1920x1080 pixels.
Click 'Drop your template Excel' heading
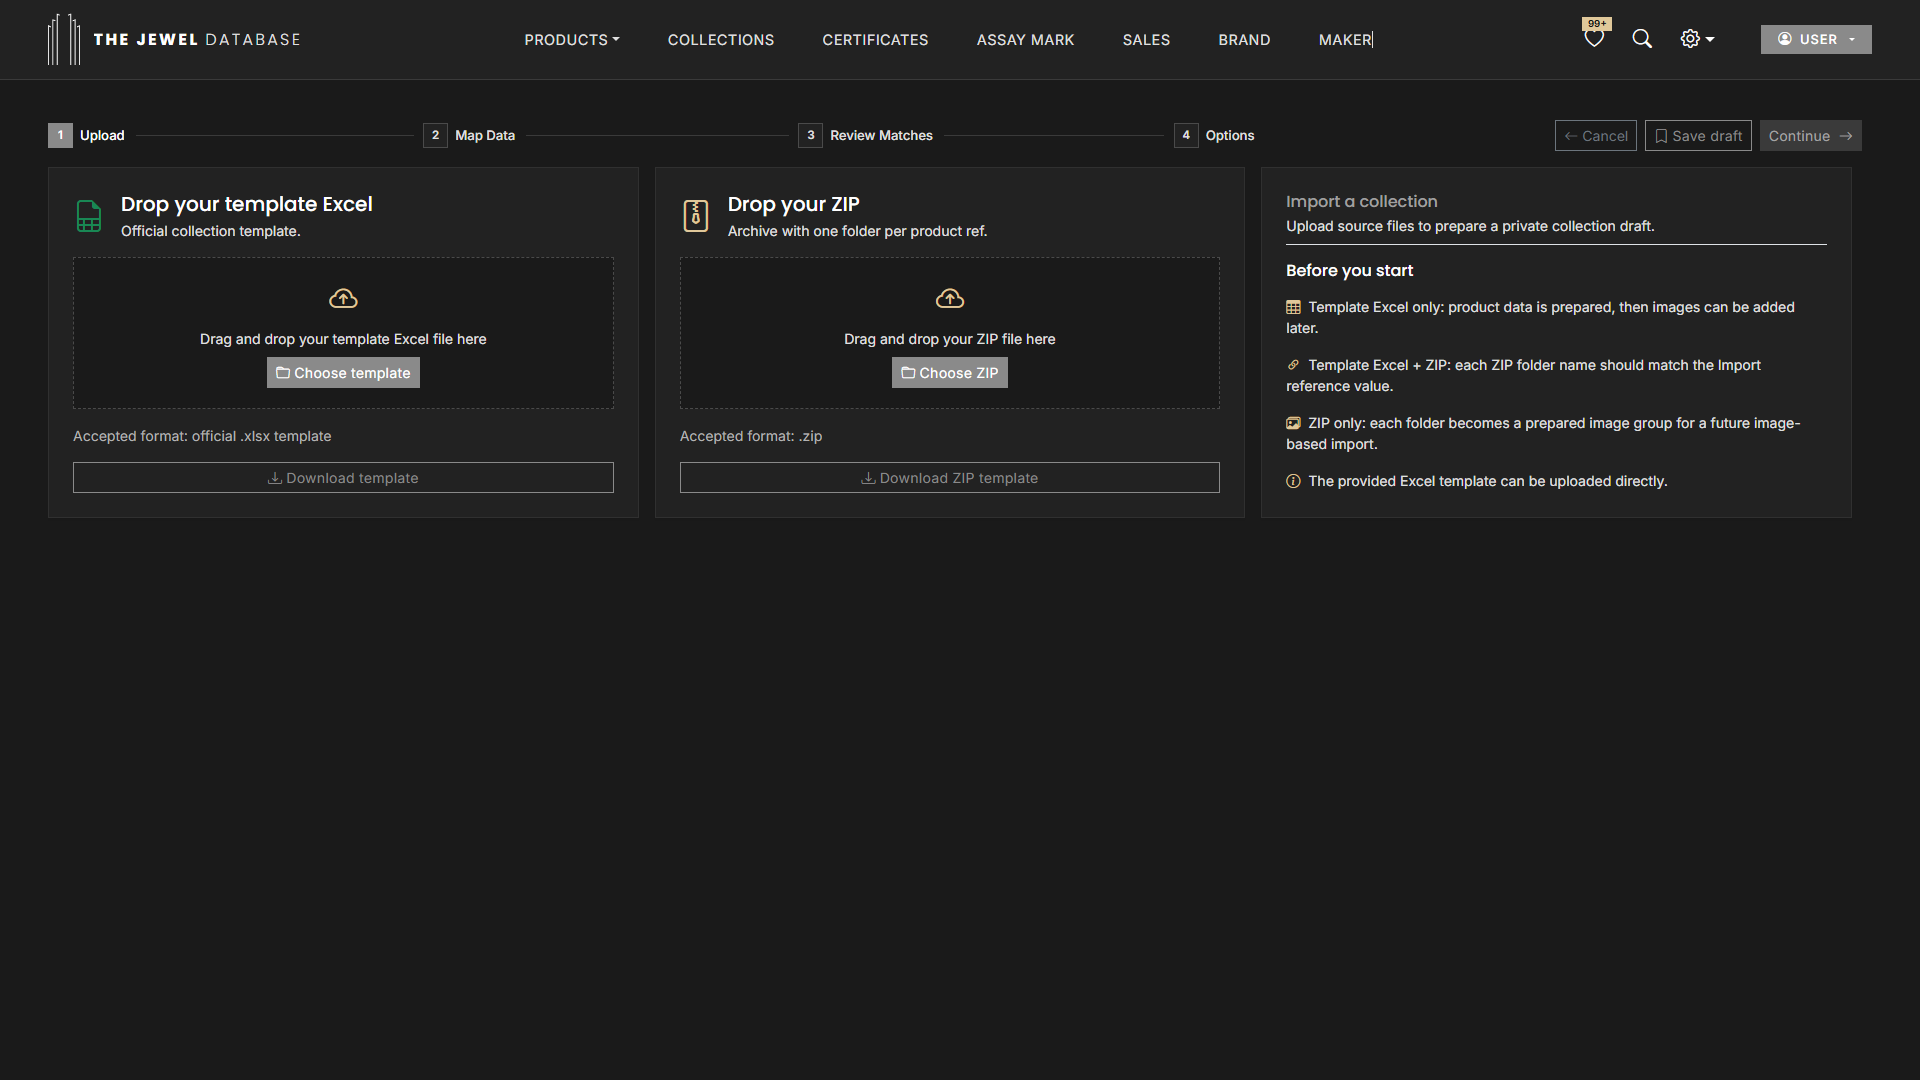247,204
